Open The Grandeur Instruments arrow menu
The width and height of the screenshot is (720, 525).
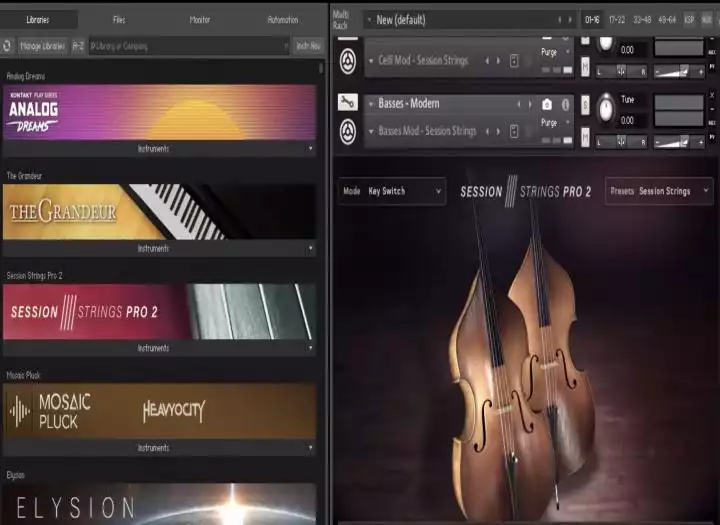pyautogui.click(x=310, y=248)
